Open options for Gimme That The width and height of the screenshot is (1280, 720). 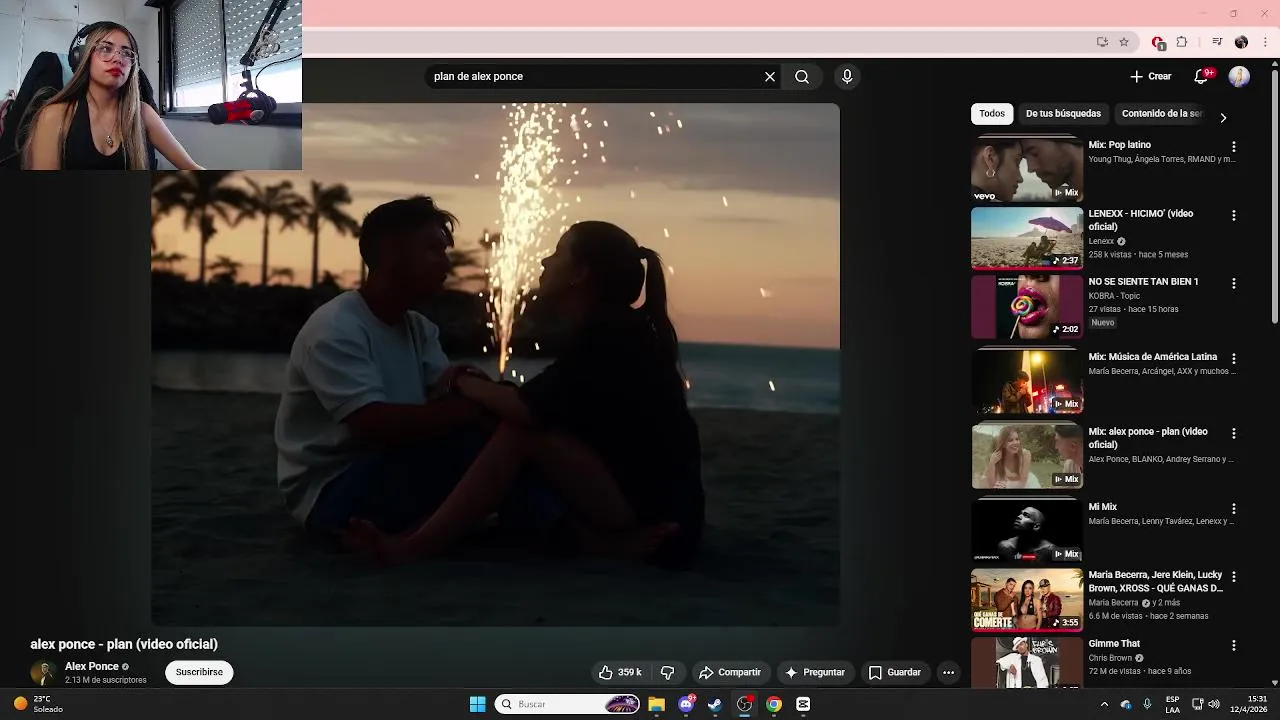pos(1234,645)
